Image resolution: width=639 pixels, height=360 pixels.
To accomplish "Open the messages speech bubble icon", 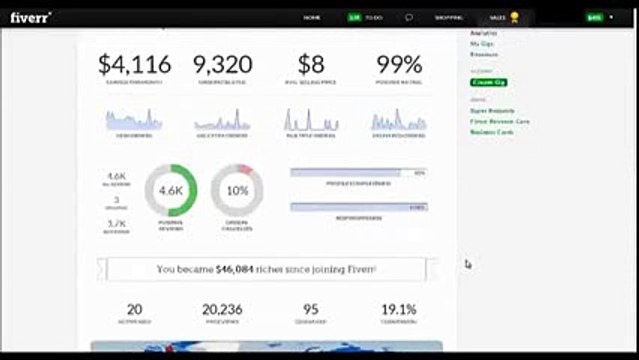I will click(409, 18).
